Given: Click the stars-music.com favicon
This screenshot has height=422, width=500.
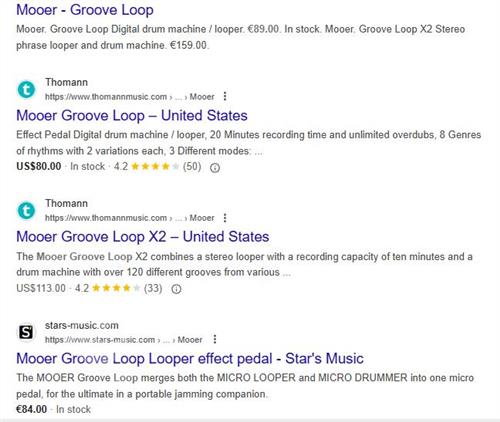Looking at the screenshot, I should [x=26, y=332].
